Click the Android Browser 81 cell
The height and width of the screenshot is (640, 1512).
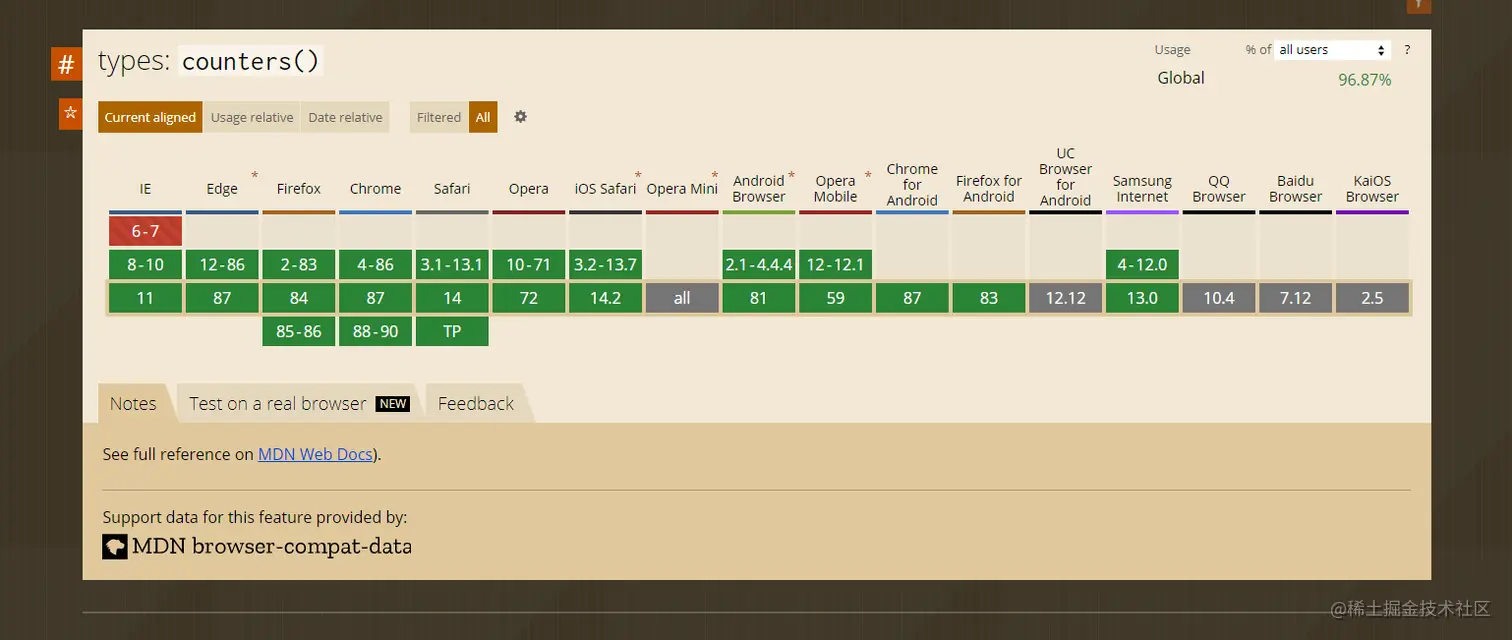pyautogui.click(x=759, y=298)
